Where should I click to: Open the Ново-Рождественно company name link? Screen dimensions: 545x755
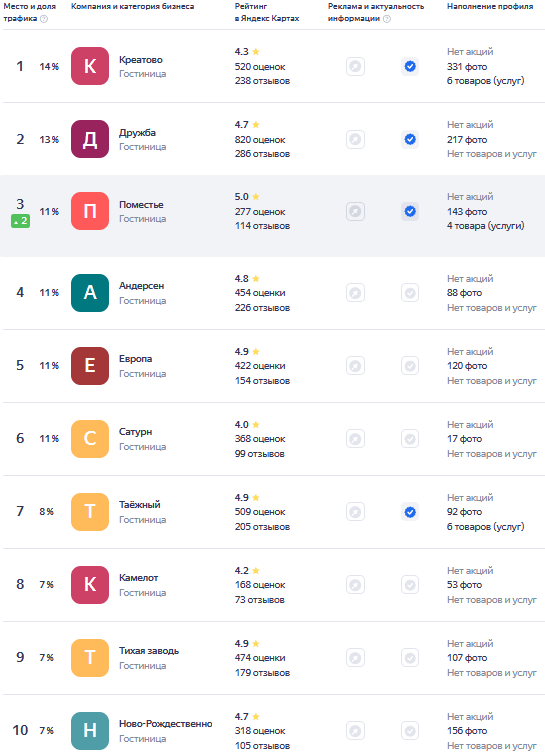pos(166,724)
